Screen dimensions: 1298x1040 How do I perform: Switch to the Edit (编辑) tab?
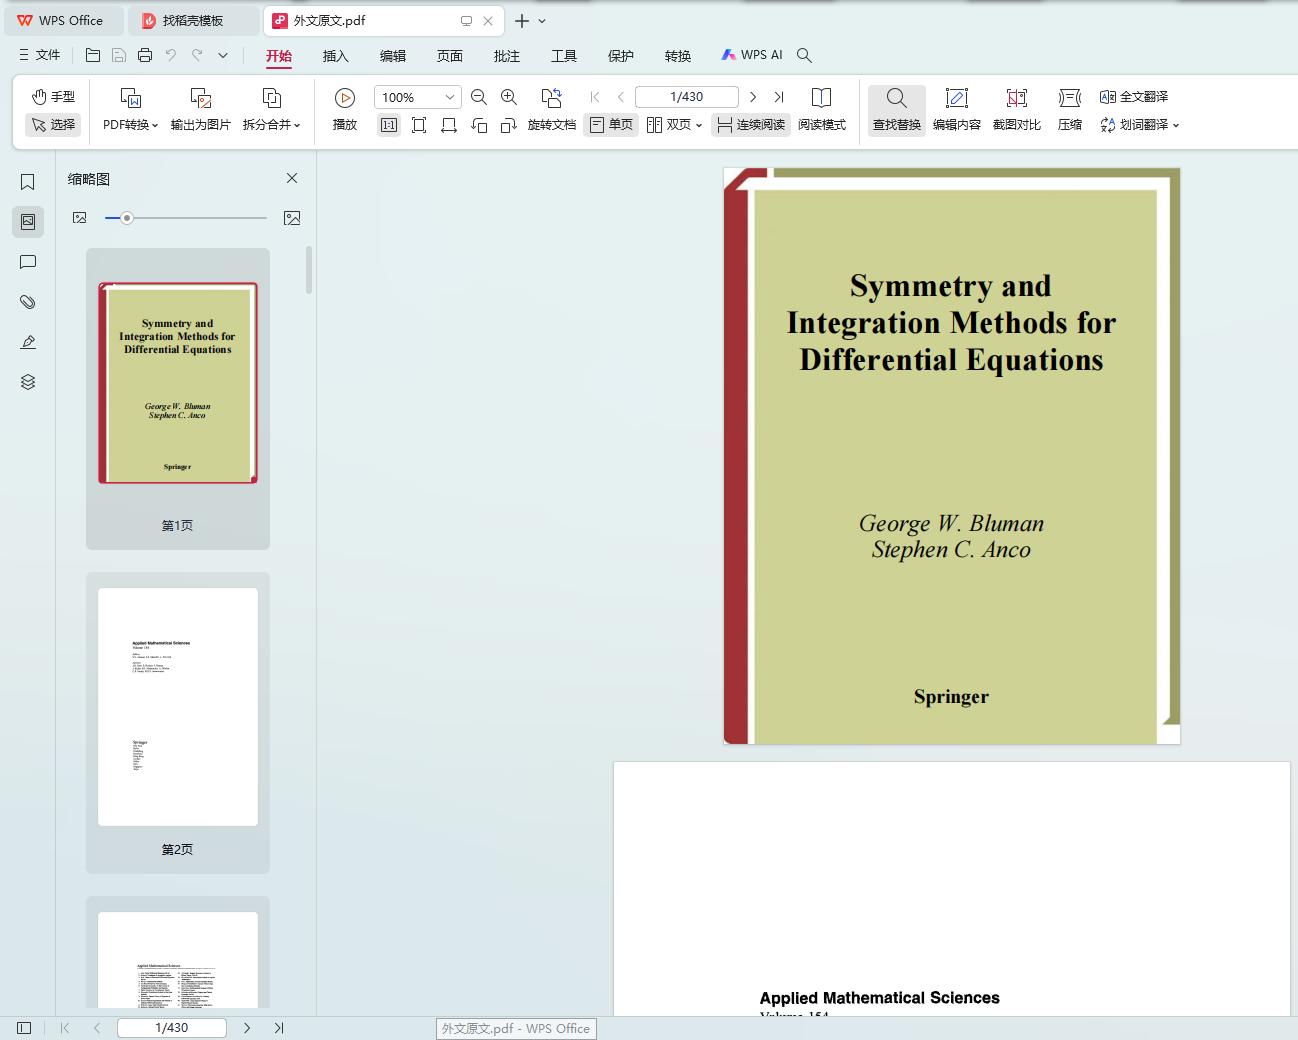[393, 56]
